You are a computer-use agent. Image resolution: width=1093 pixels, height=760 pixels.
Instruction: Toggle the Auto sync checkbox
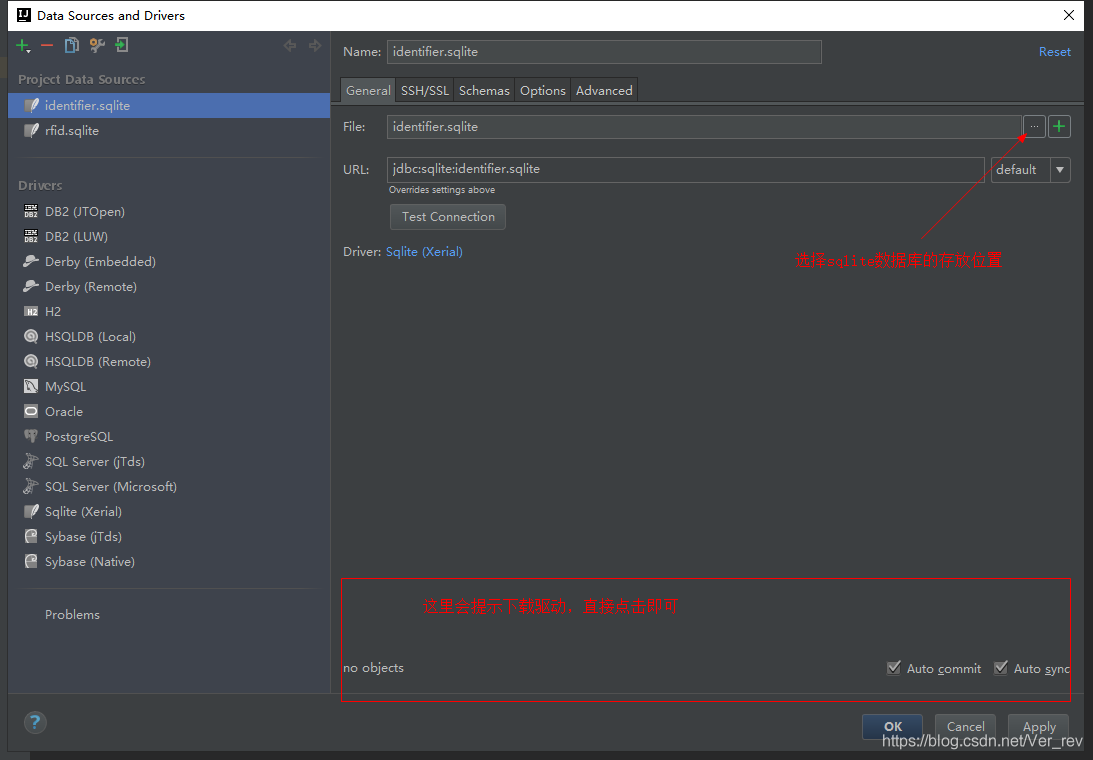pos(1001,668)
